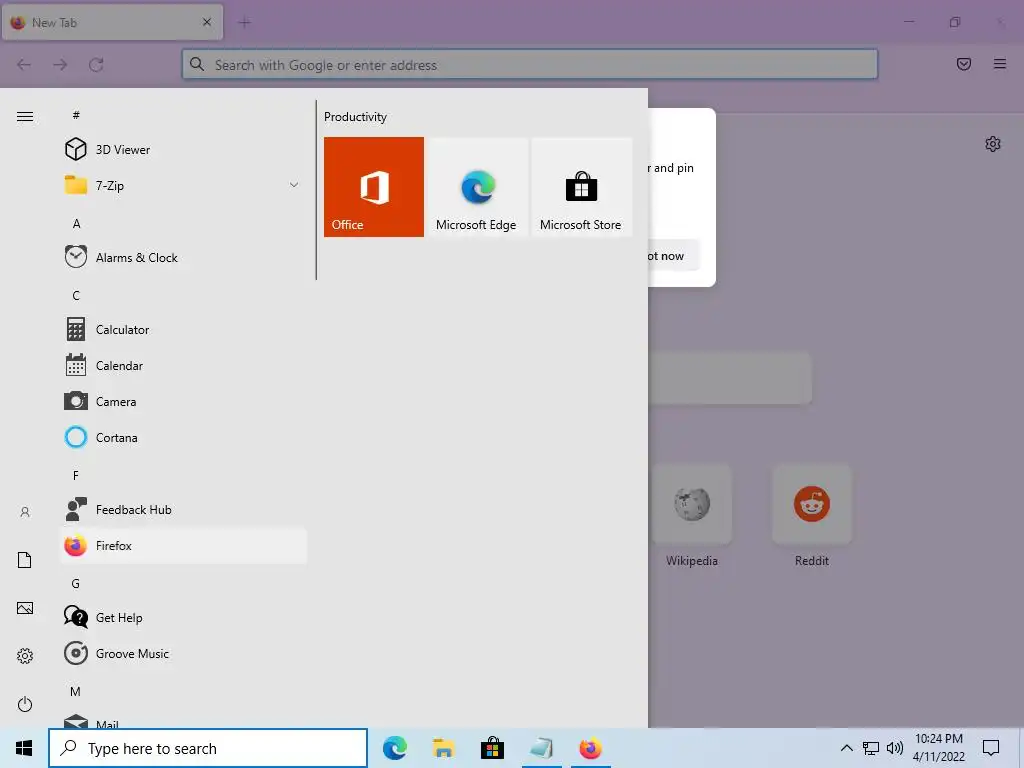Click the taskbar search box

pos(208,748)
